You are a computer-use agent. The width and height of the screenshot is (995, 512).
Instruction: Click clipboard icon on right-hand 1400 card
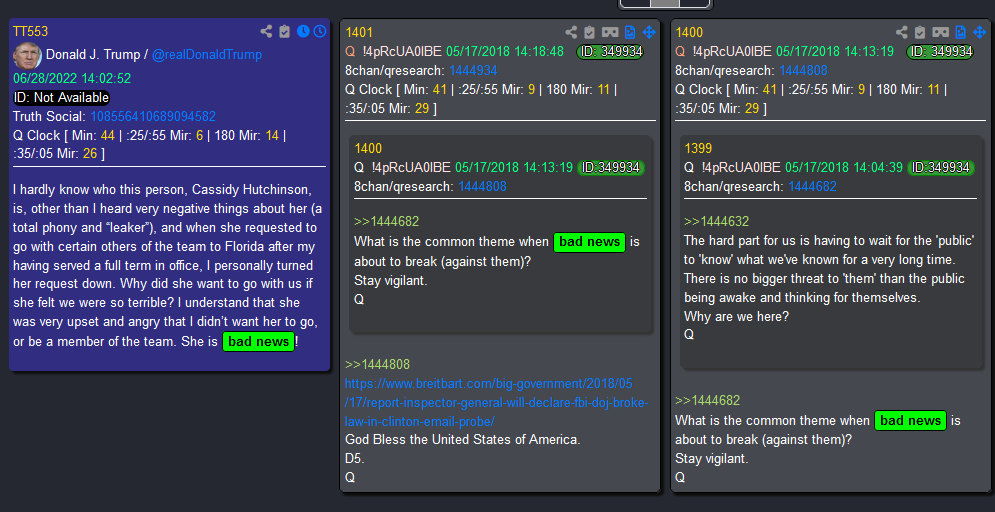[x=920, y=32]
